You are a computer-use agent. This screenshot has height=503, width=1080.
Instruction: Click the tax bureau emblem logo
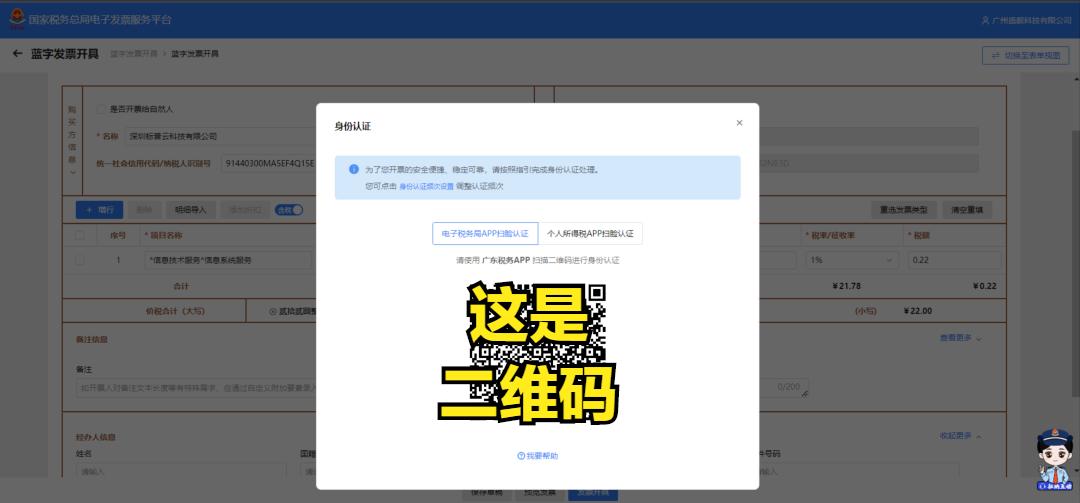point(17,19)
